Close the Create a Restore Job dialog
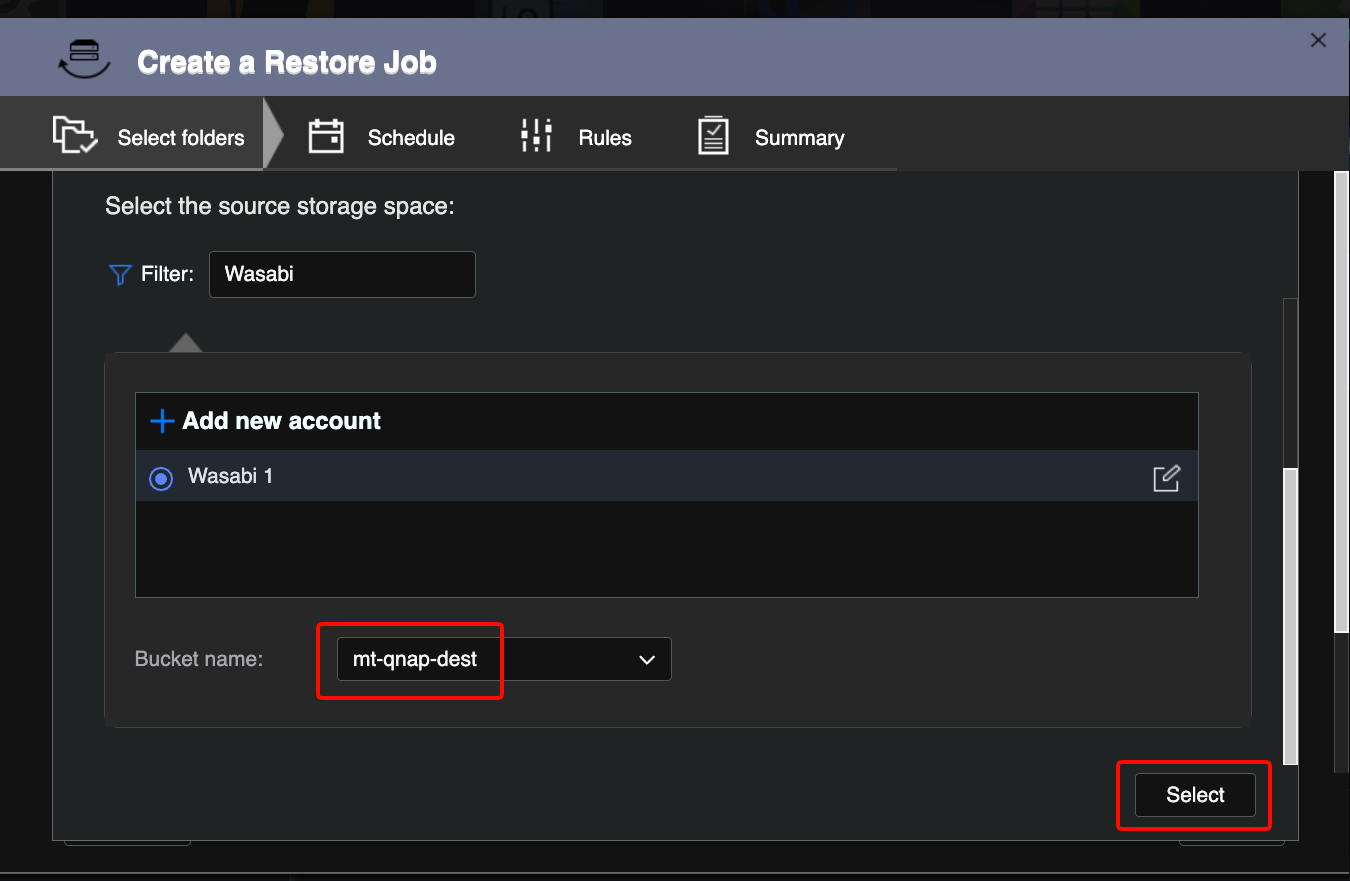This screenshot has height=881, width=1350. click(1318, 40)
